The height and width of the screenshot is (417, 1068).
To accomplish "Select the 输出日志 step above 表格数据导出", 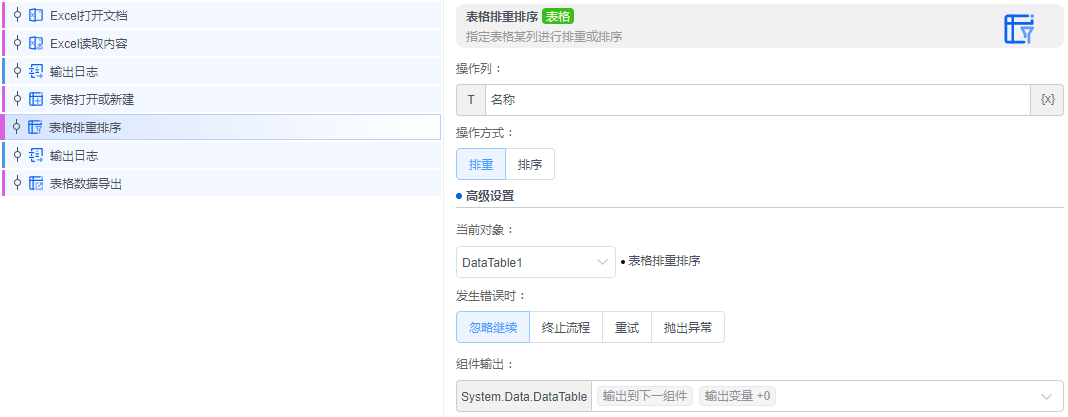I will (222, 155).
